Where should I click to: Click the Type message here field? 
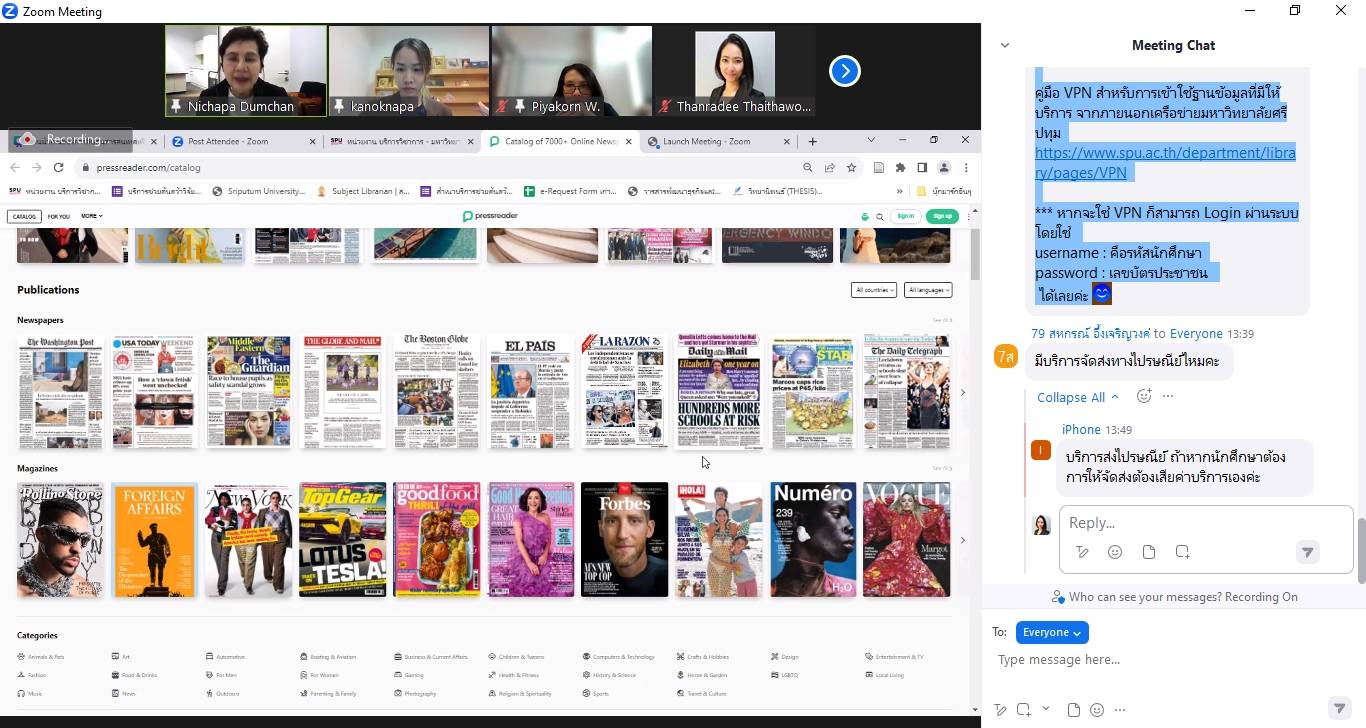coord(1160,660)
